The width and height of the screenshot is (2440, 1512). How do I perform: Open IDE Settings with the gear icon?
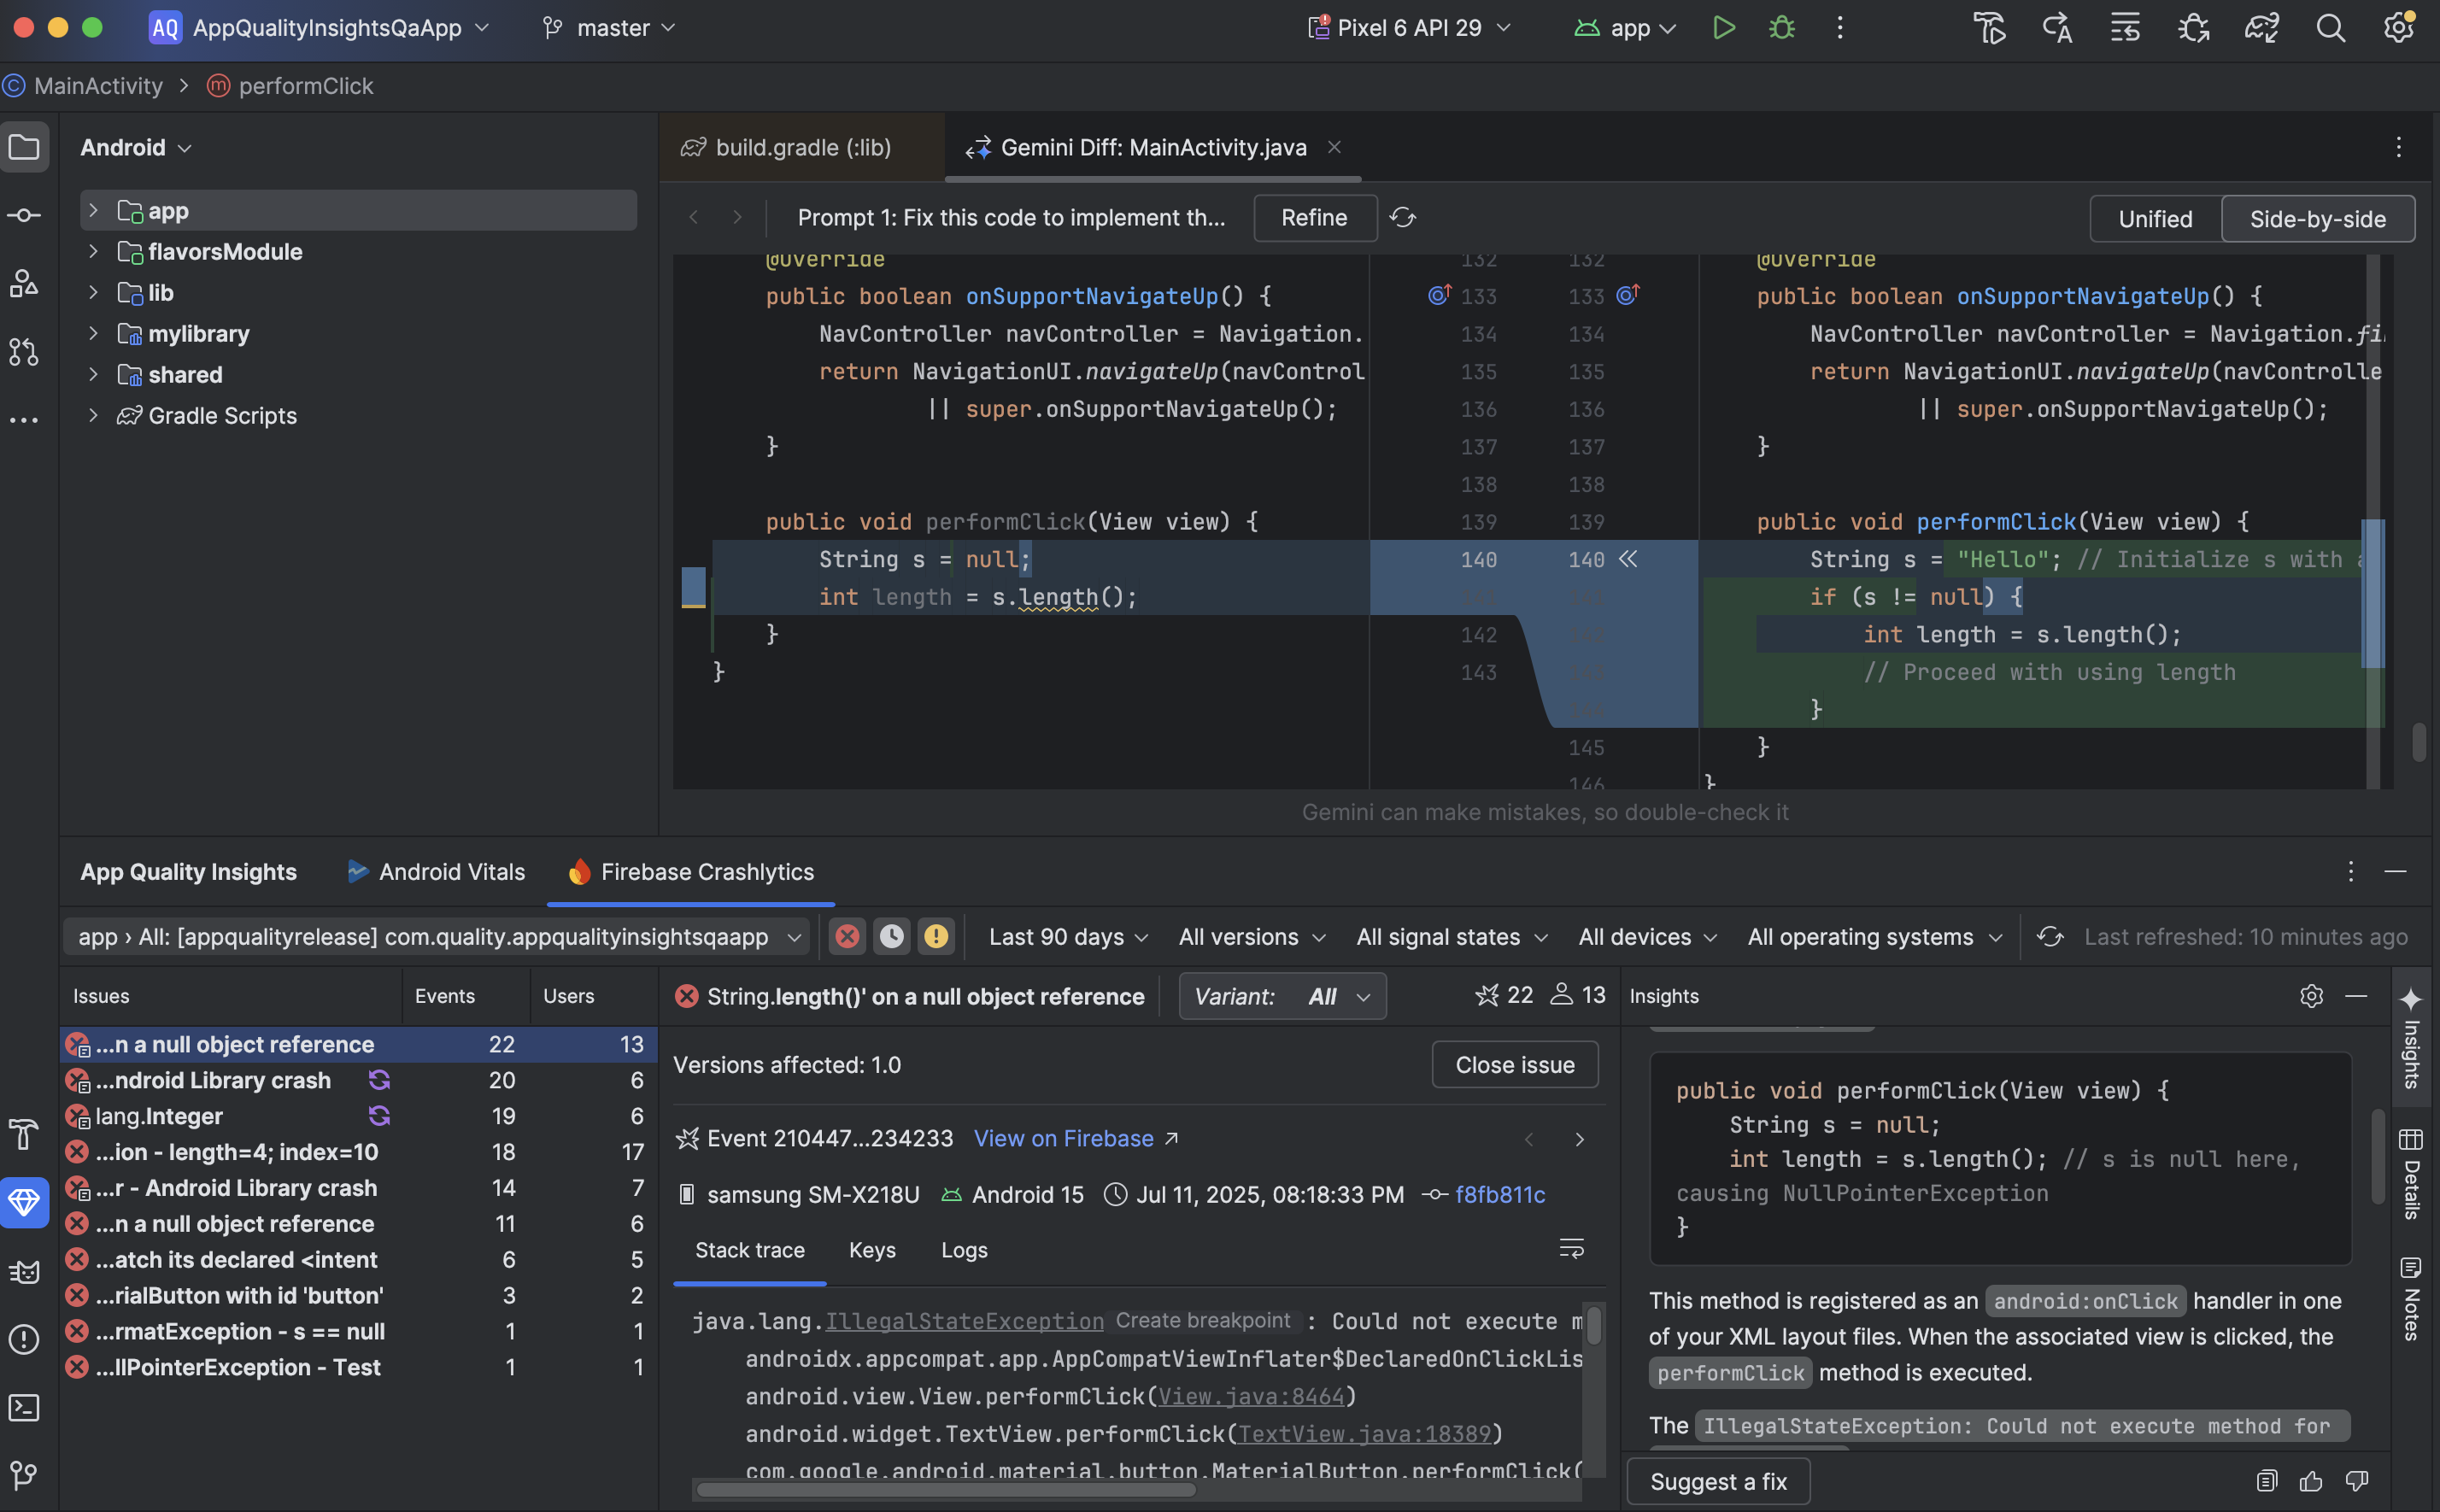click(x=2400, y=28)
